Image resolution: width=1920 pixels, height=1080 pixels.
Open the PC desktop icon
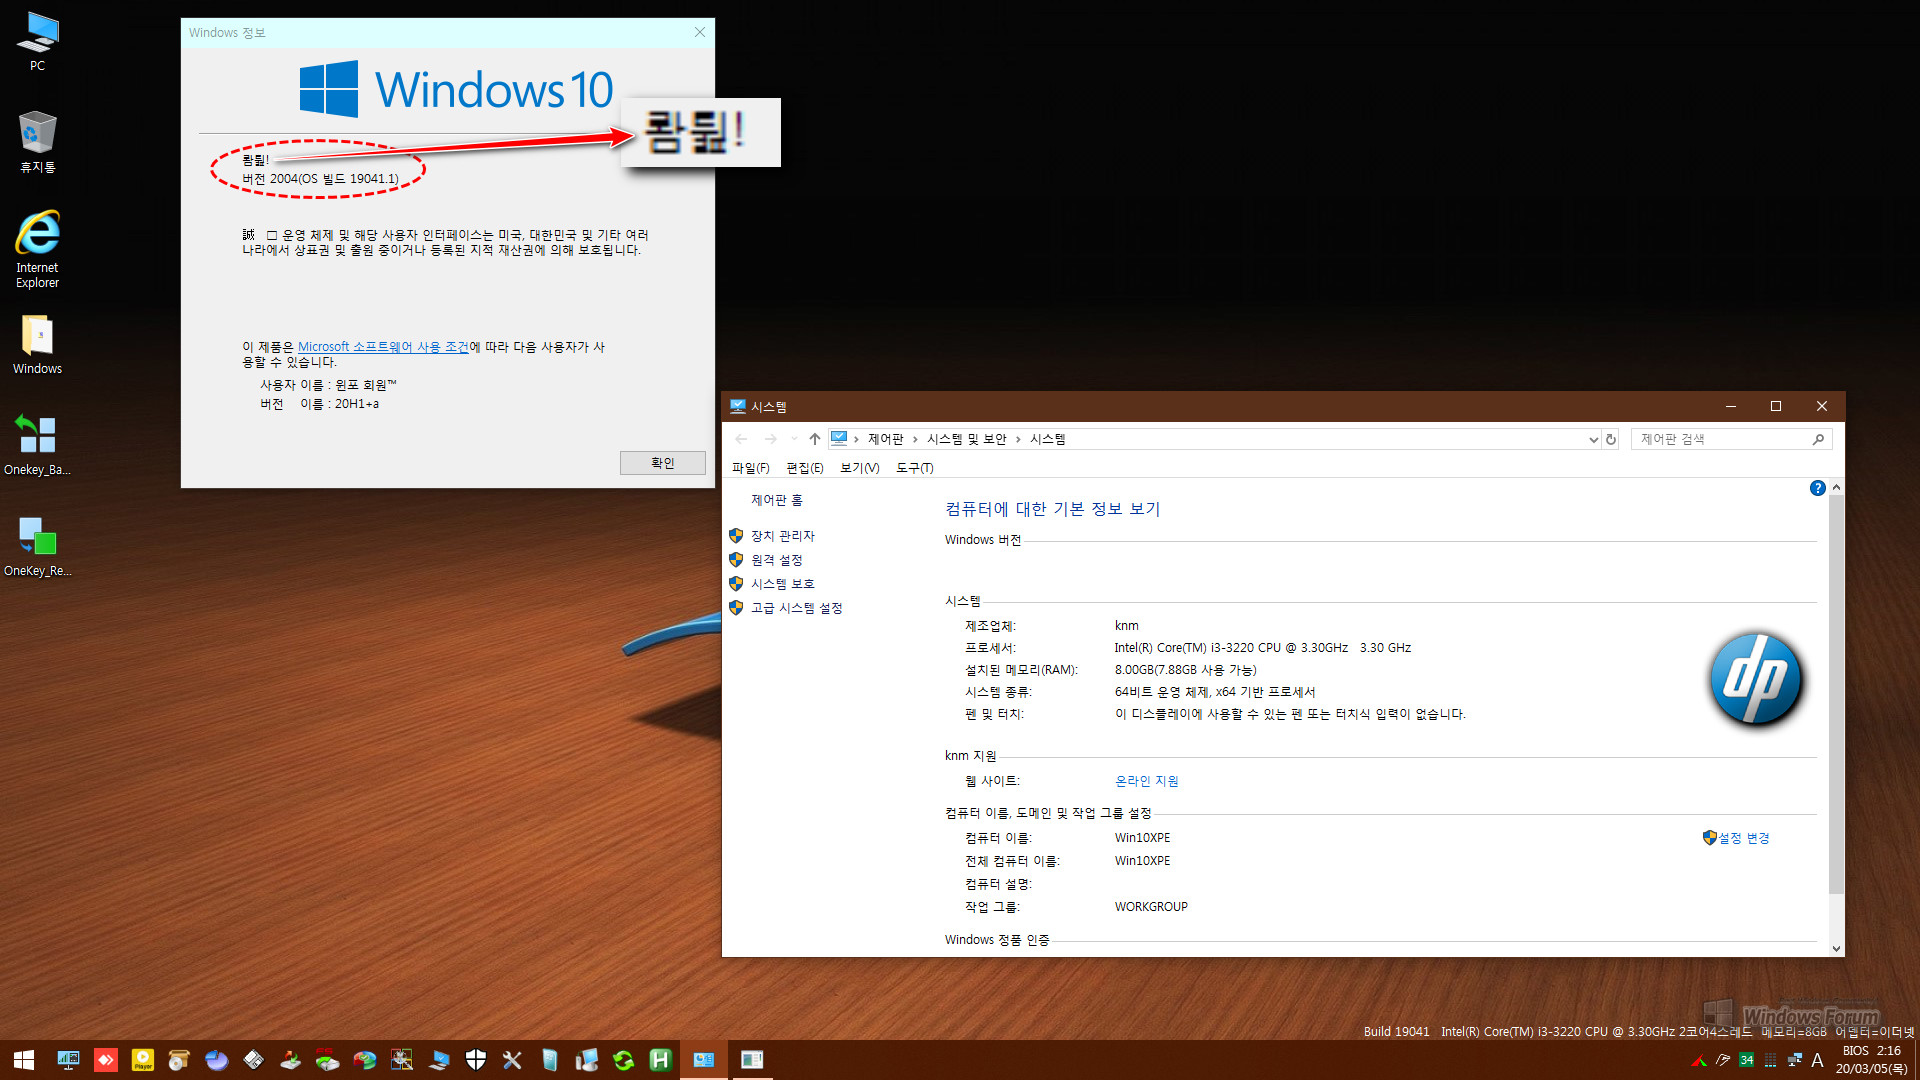[37, 42]
